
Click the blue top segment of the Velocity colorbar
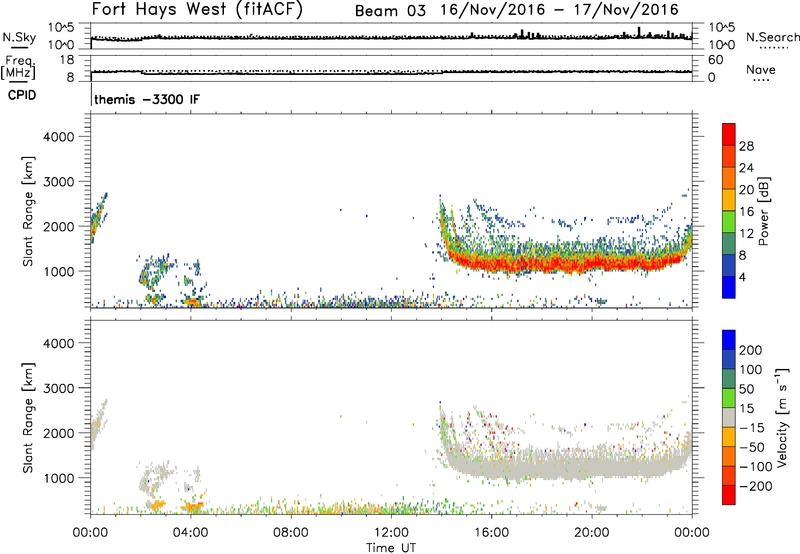pos(729,340)
